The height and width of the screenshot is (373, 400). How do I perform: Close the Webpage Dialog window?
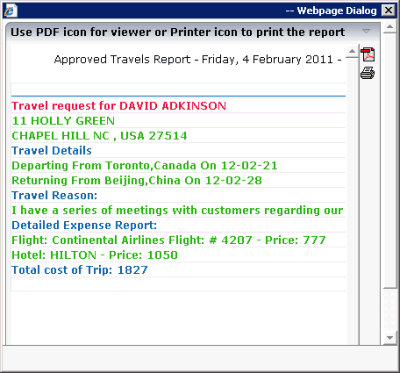[388, 11]
